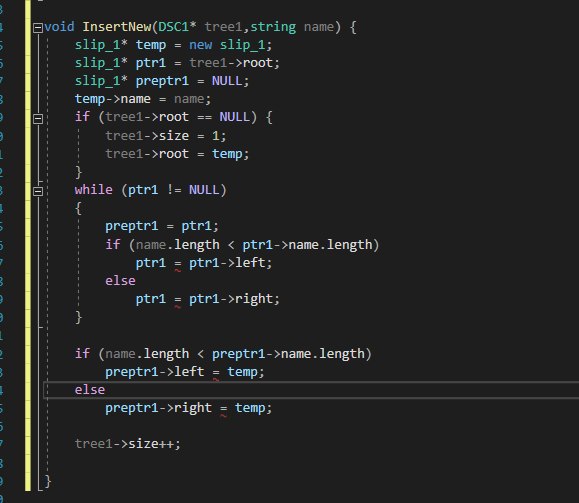579x503 pixels.
Task: Click the string name parameter
Action: (292, 27)
